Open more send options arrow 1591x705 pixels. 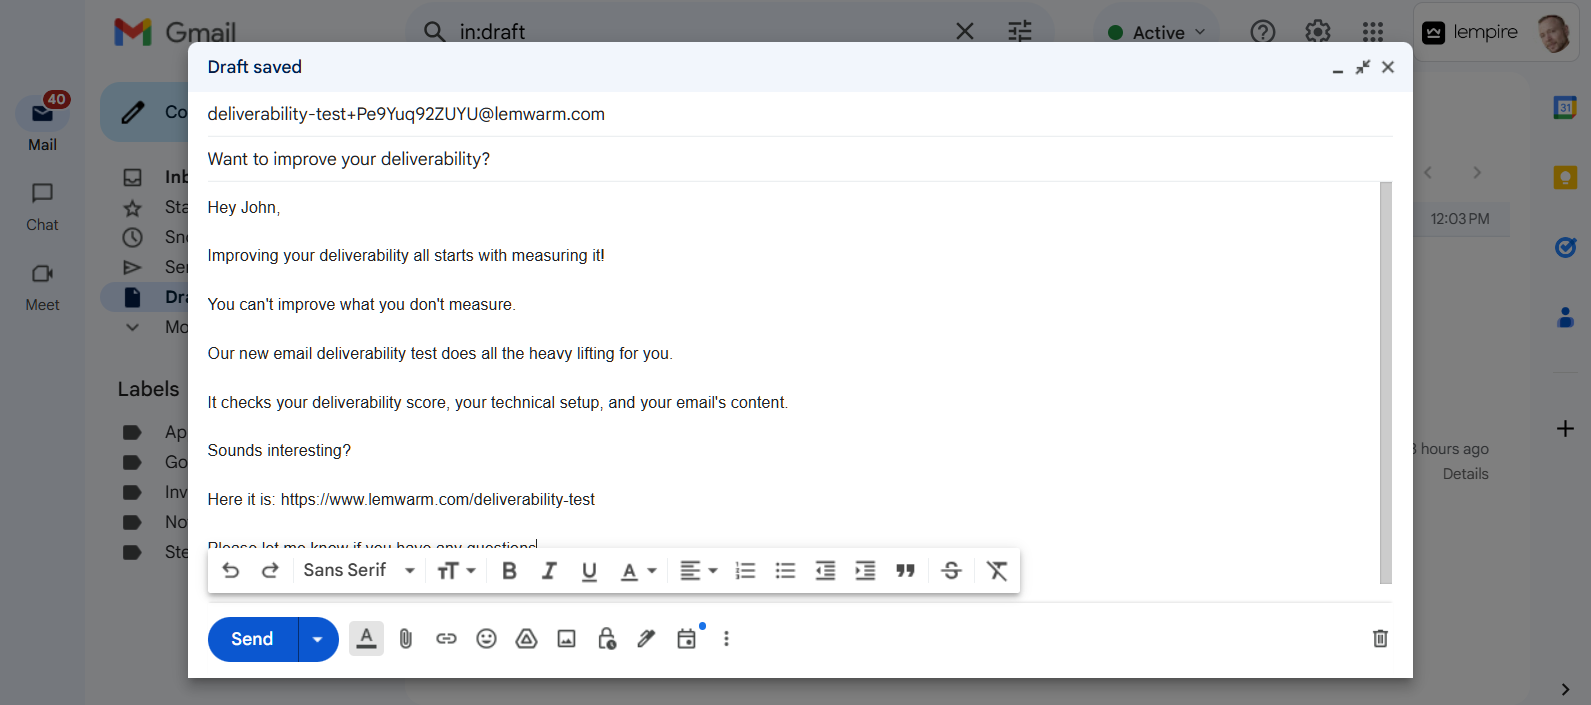318,639
